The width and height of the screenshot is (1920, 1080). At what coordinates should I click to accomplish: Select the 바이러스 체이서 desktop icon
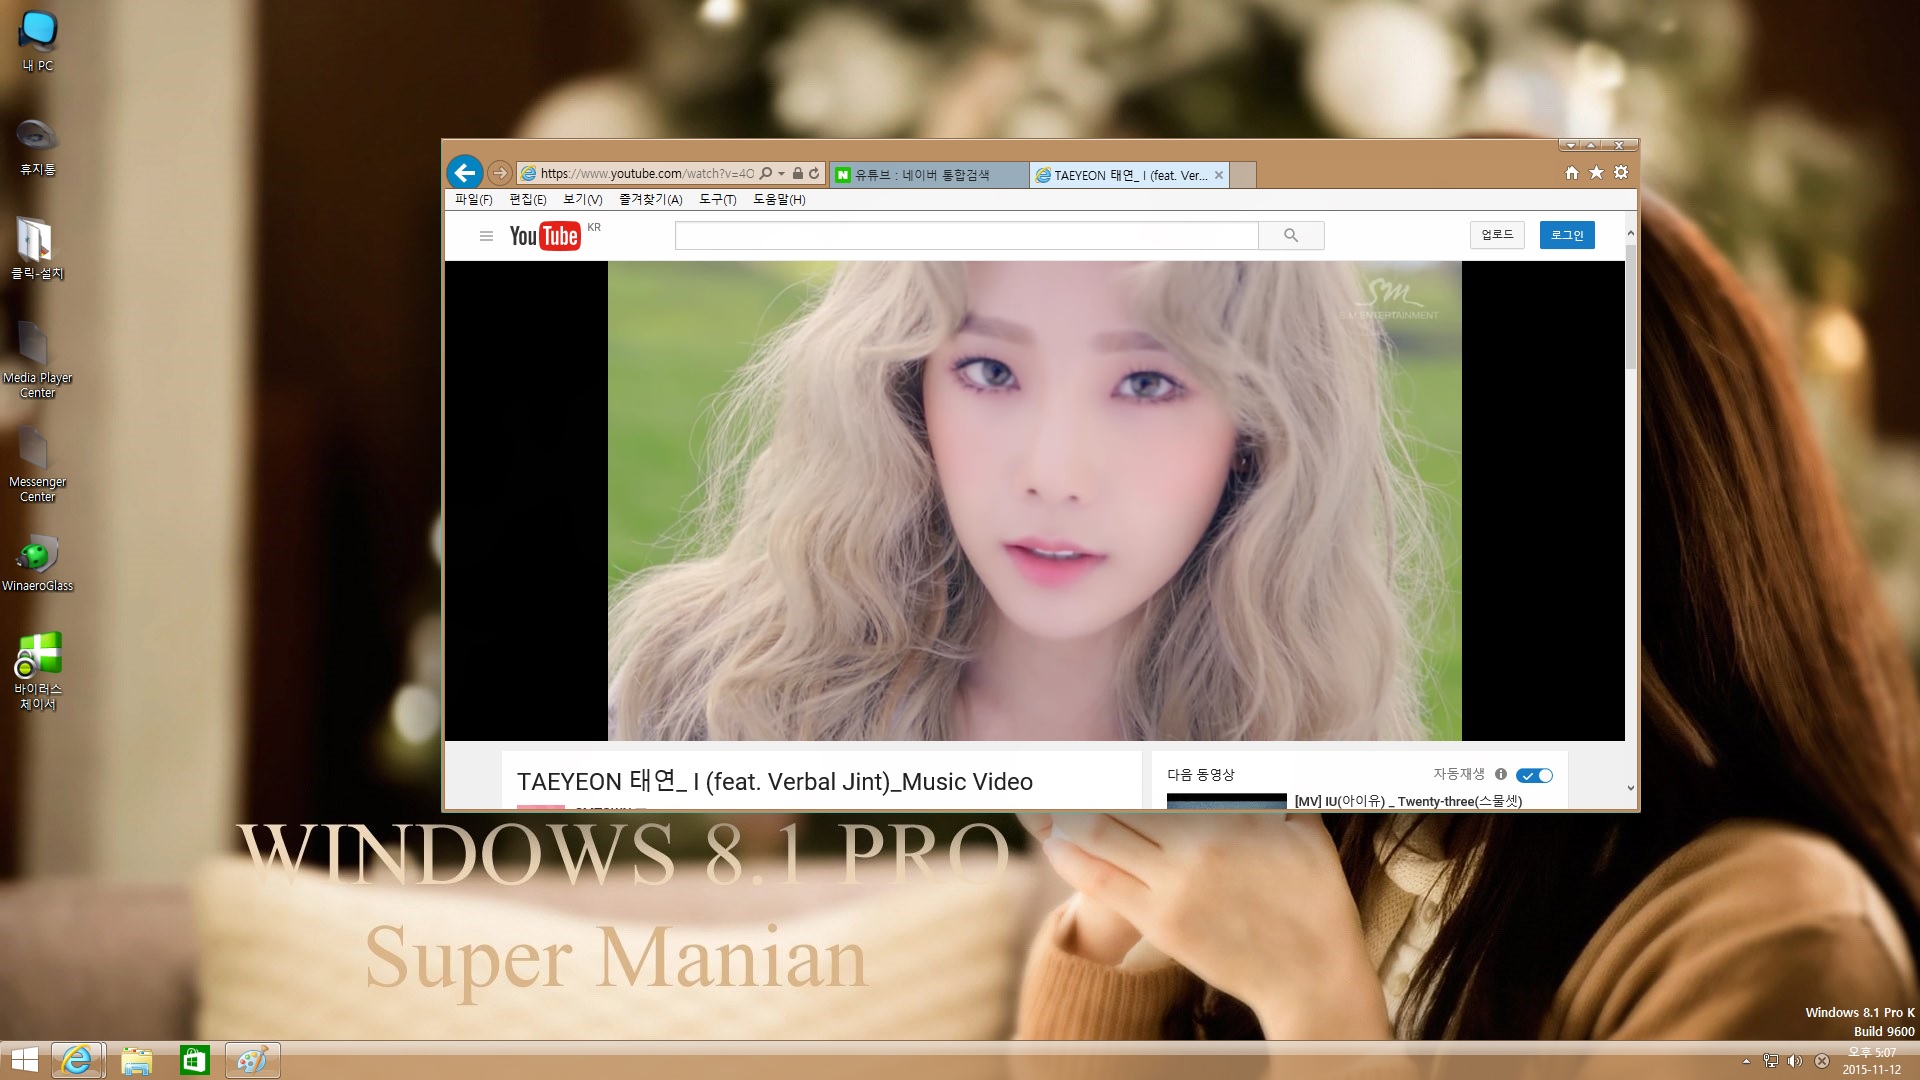[38, 671]
